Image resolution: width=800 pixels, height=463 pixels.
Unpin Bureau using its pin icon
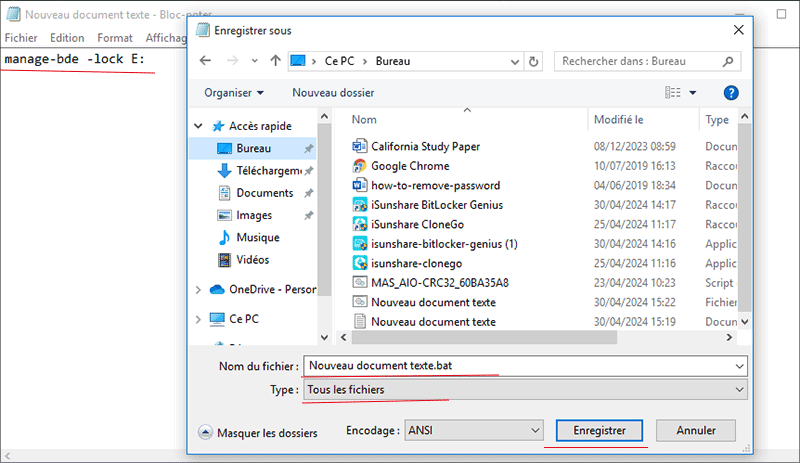(308, 149)
